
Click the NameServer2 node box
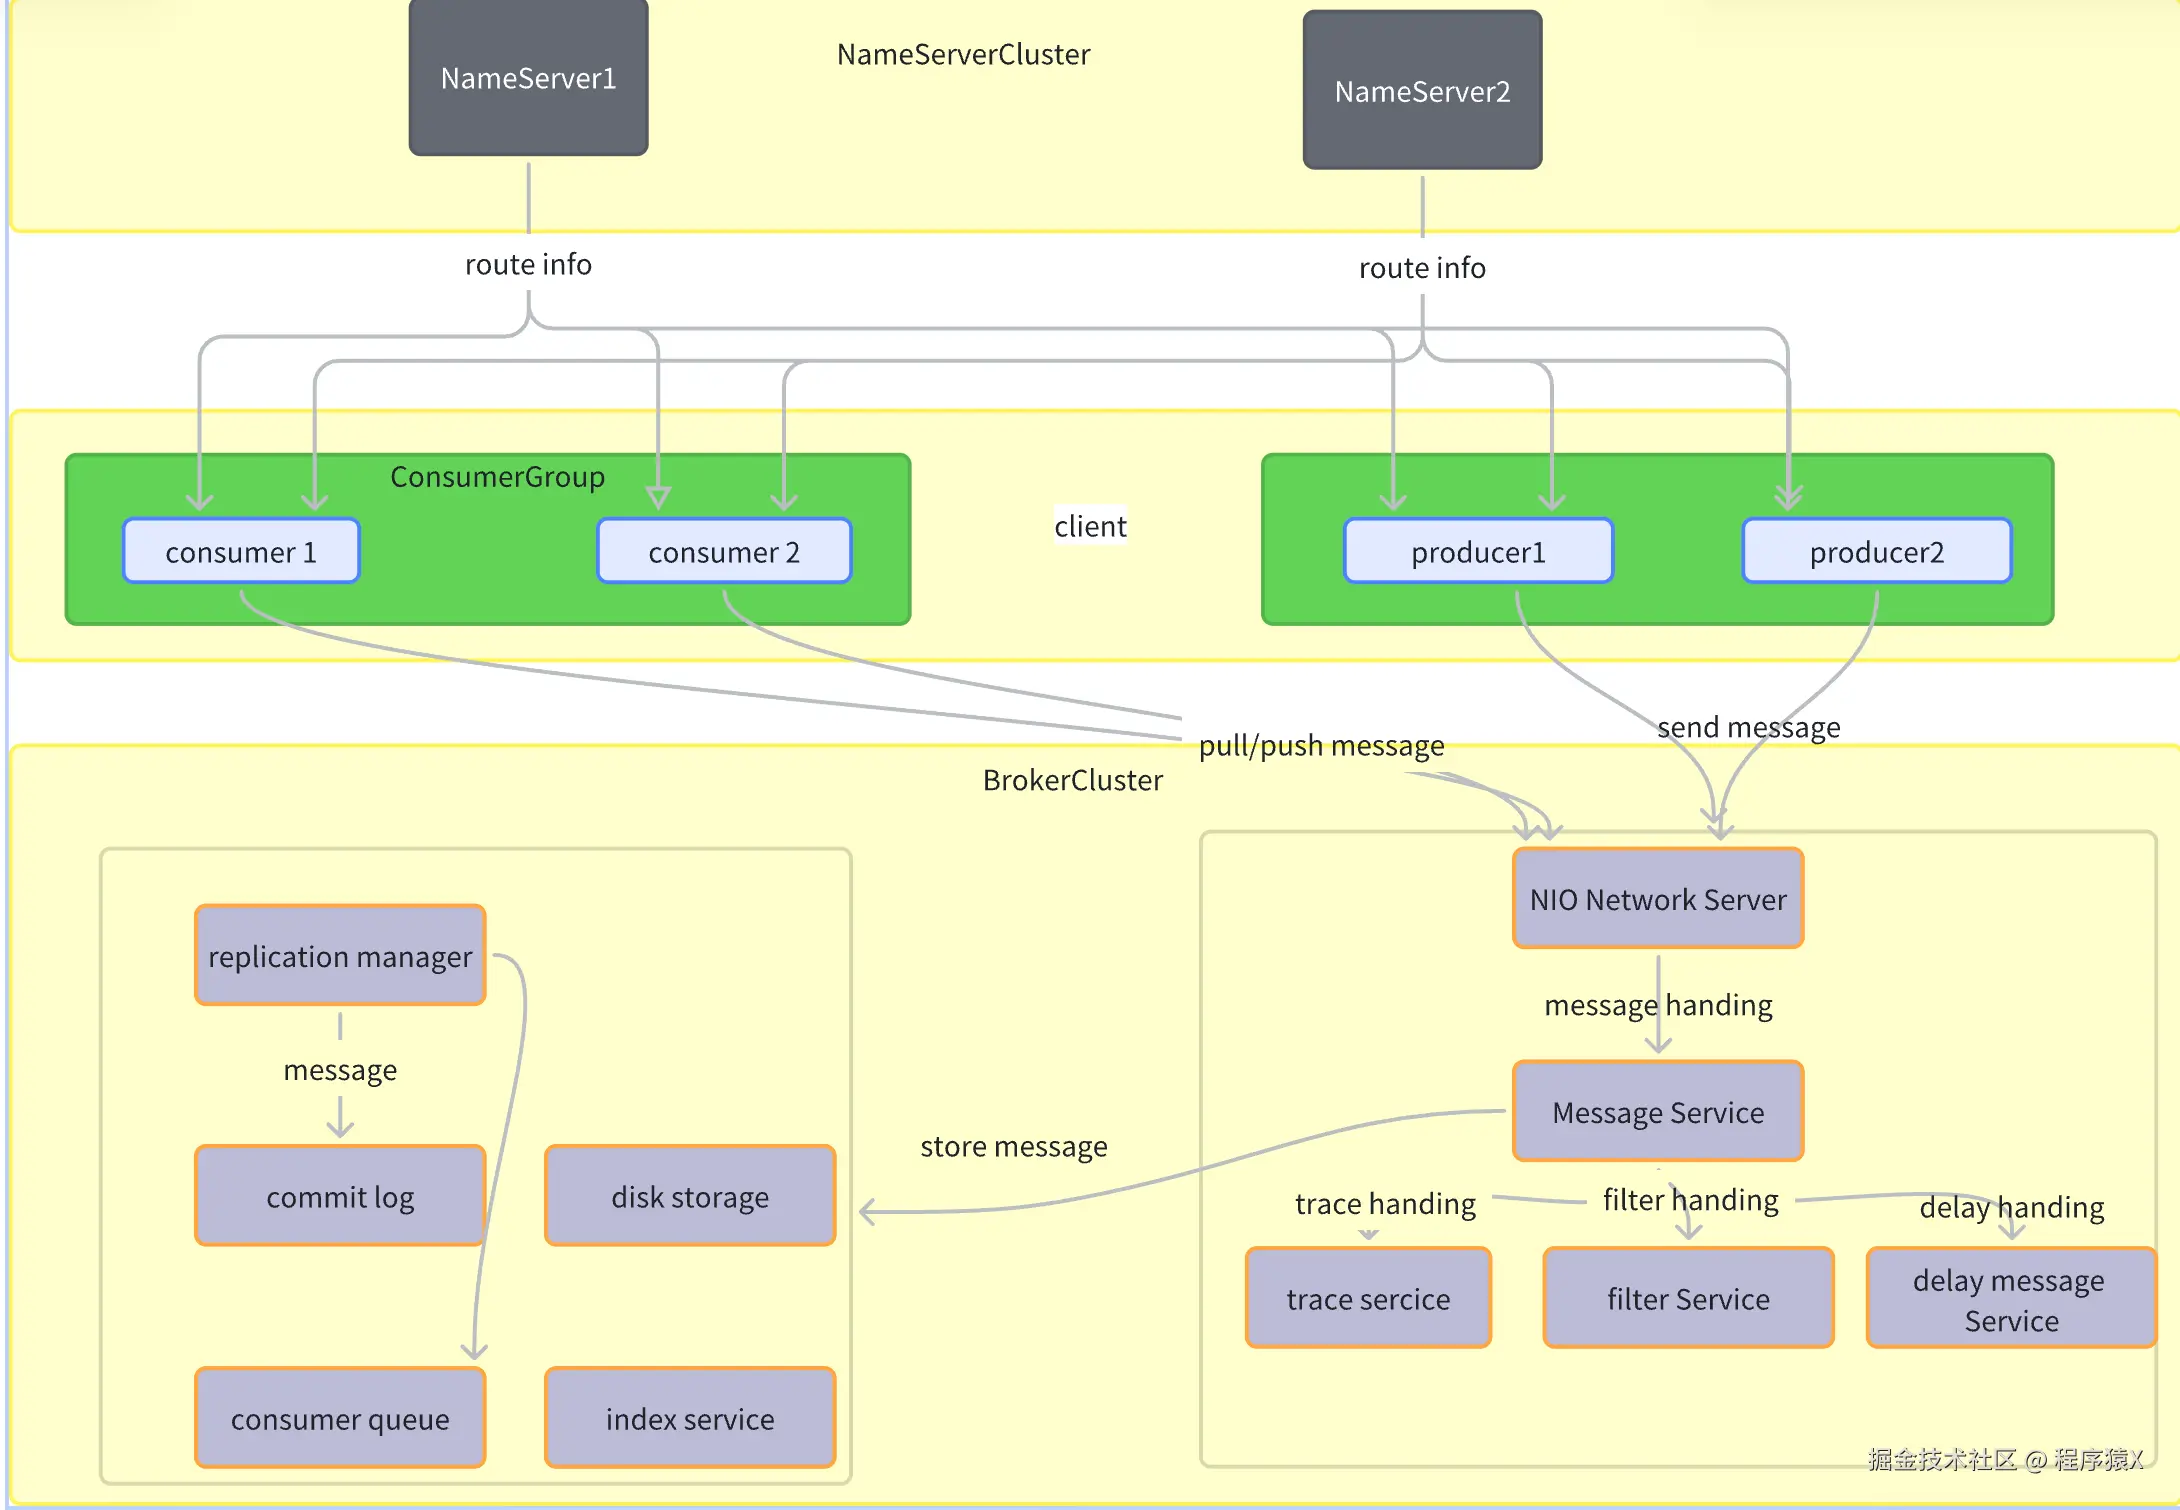1421,91
